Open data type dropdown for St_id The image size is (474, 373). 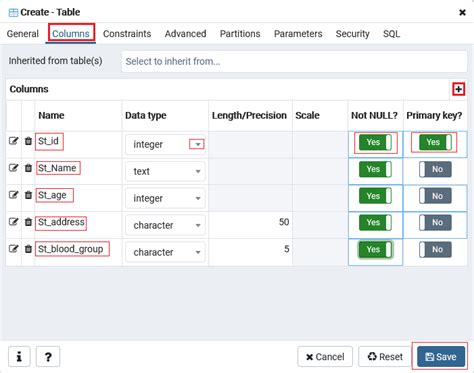click(197, 144)
